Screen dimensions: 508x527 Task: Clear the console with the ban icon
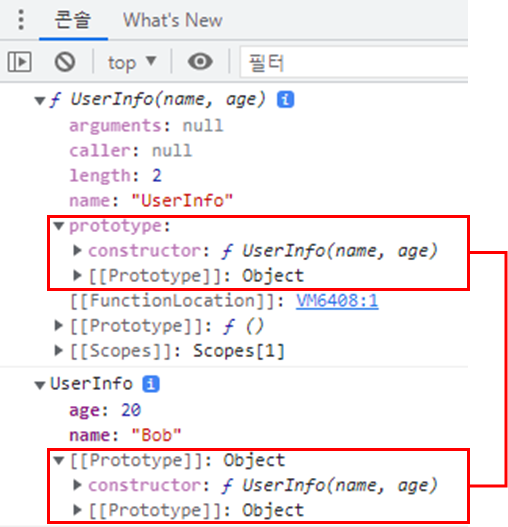(x=65, y=62)
